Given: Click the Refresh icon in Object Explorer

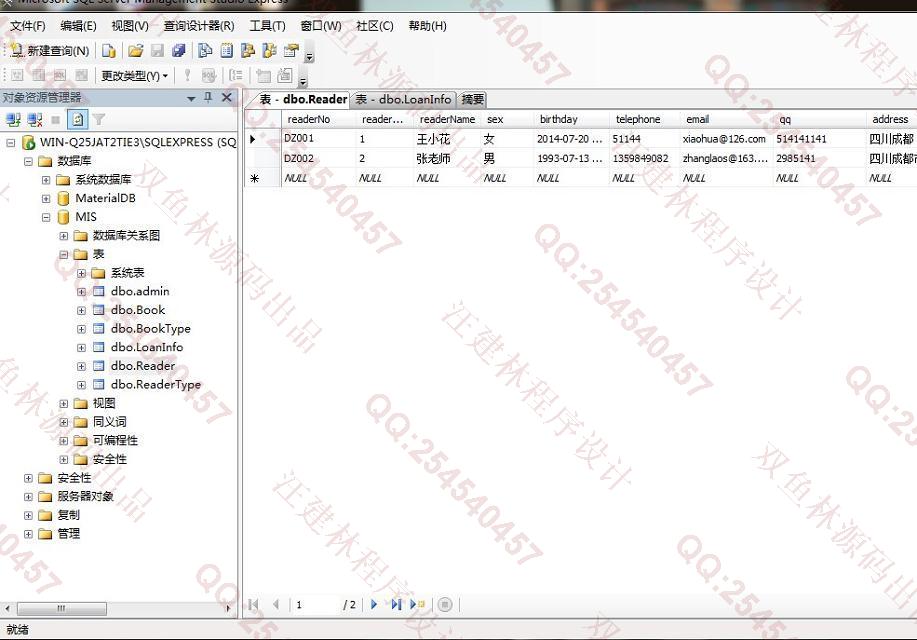Looking at the screenshot, I should click(77, 120).
